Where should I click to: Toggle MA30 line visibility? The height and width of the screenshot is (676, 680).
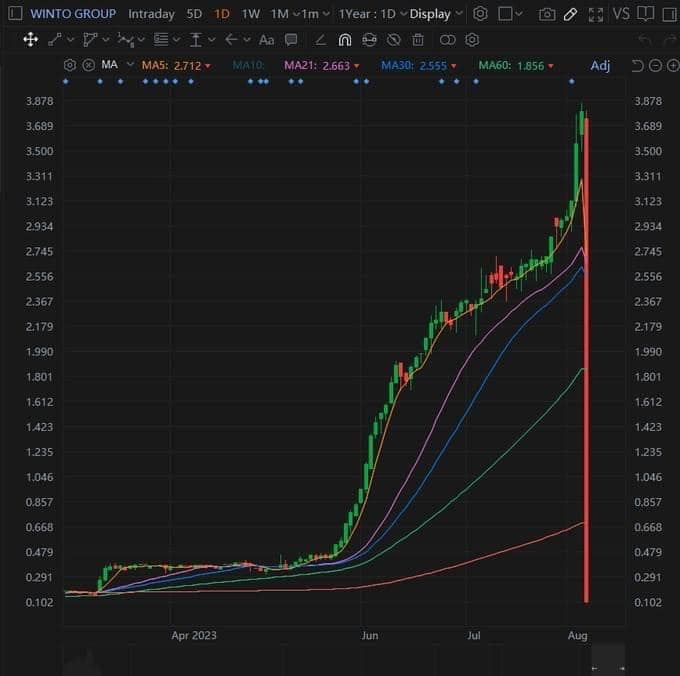click(418, 65)
